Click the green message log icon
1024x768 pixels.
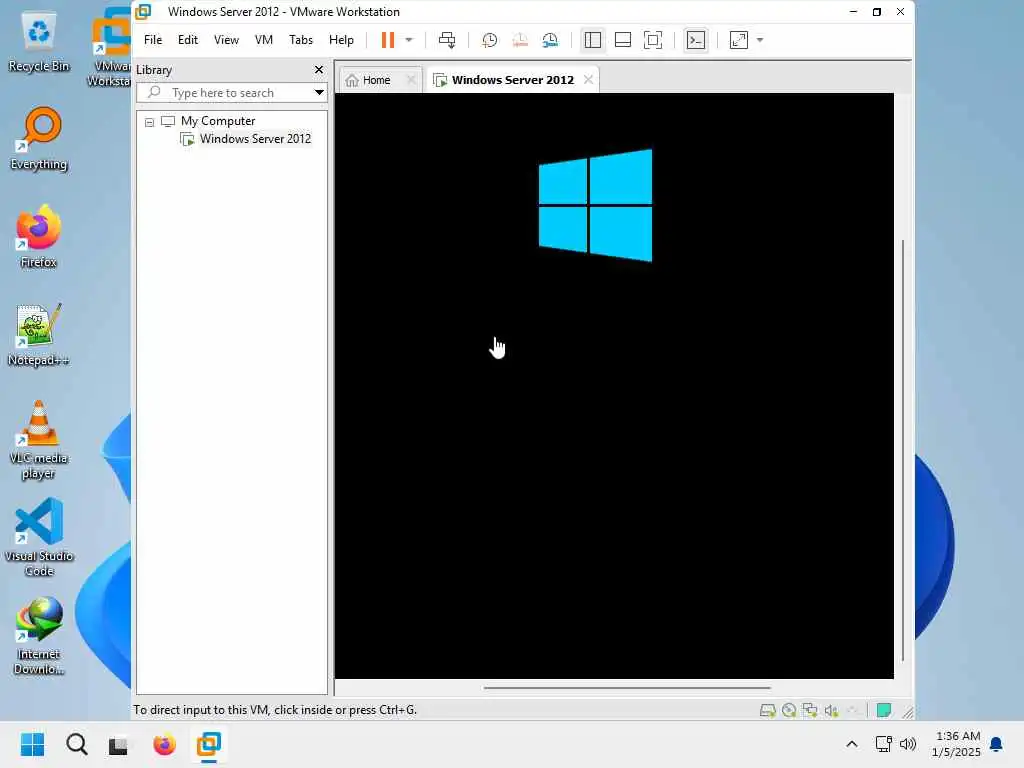884,711
